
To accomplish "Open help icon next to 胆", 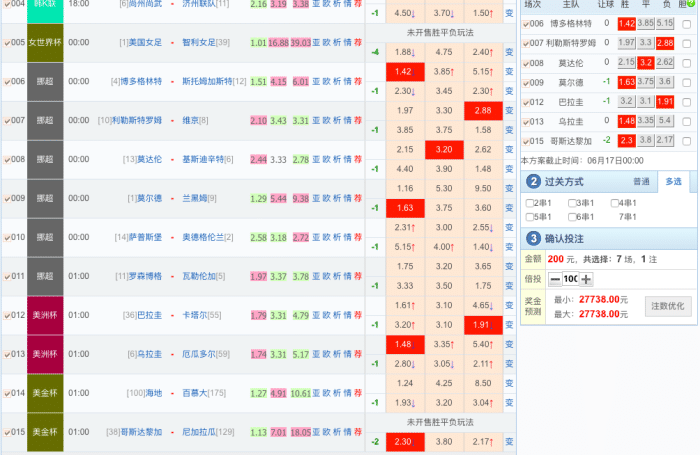I will 692,3.
